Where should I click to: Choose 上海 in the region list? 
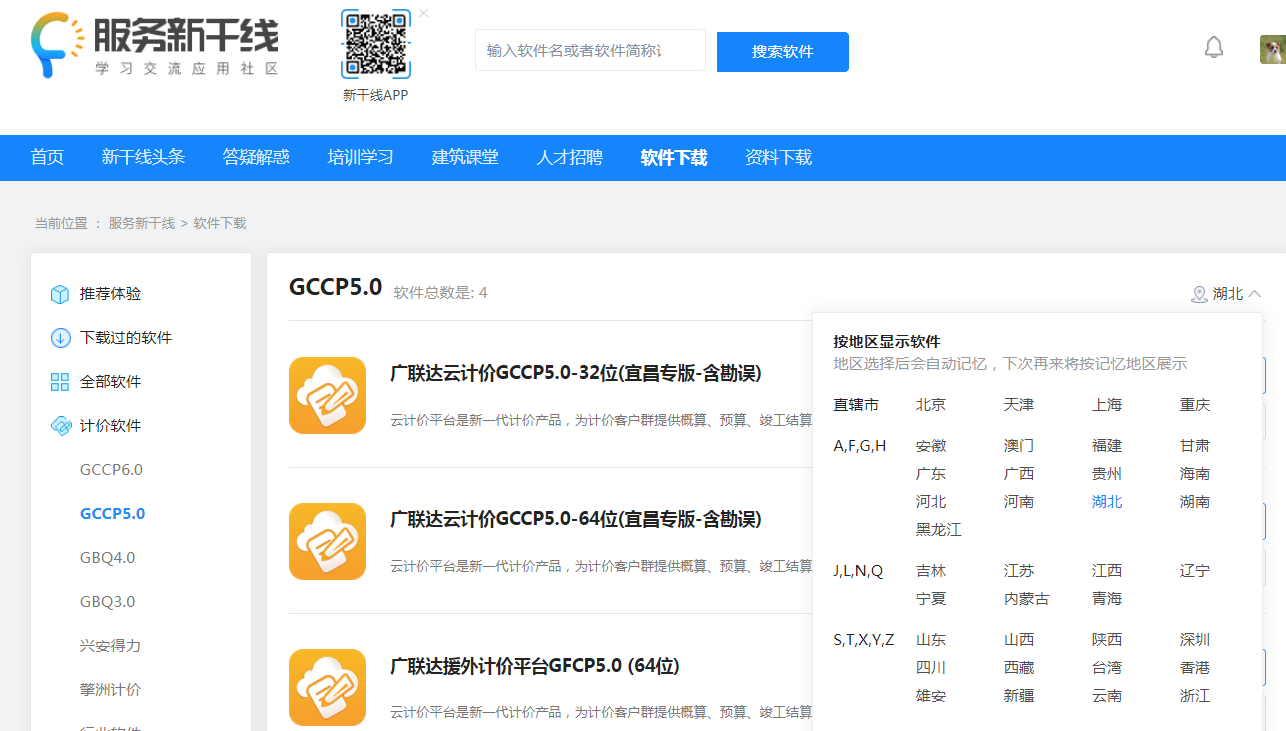click(x=1107, y=405)
